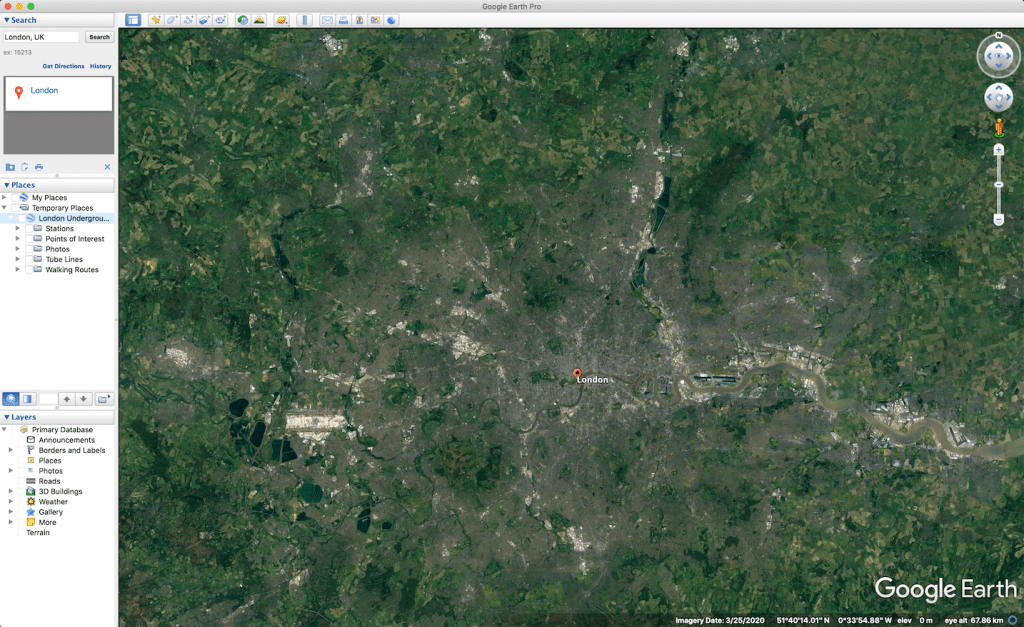Image resolution: width=1024 pixels, height=627 pixels.
Task: Click the search input field with London, UK
Action: (41, 37)
